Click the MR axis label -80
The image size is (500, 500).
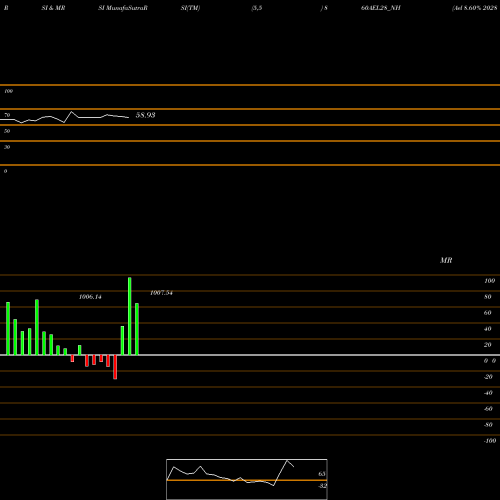click(488, 425)
